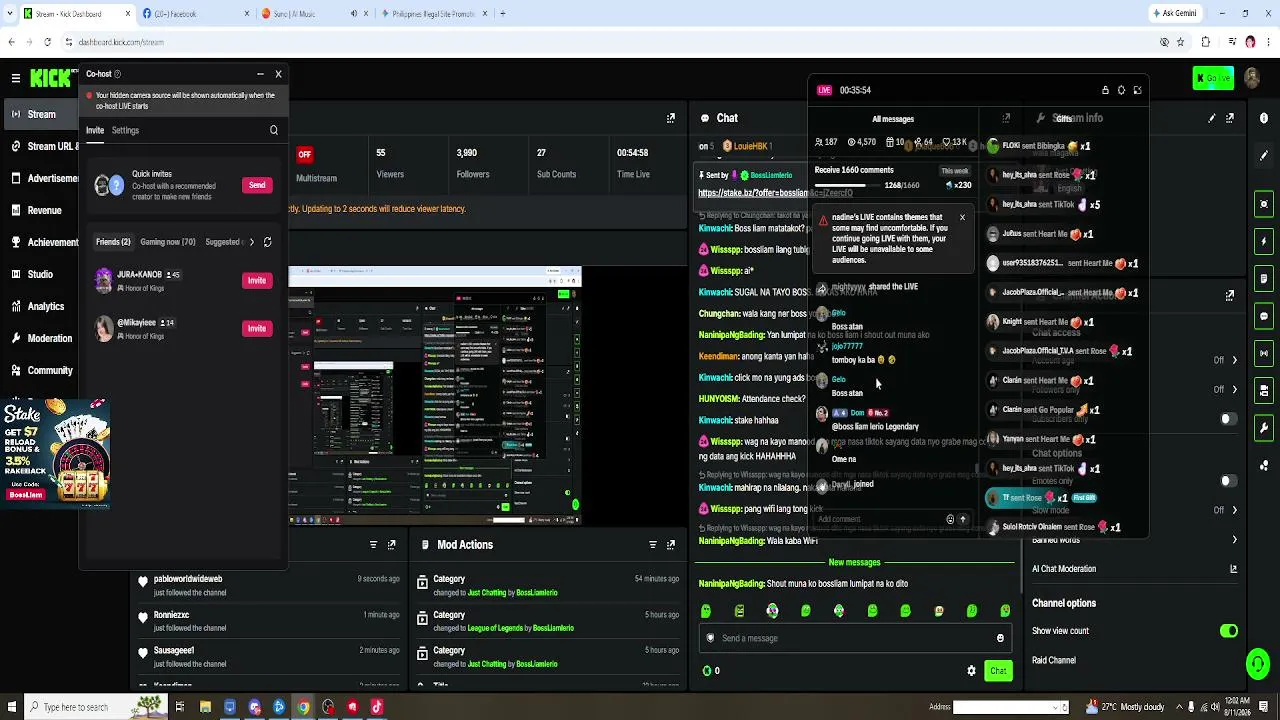Click the message input field

[x=855, y=638]
